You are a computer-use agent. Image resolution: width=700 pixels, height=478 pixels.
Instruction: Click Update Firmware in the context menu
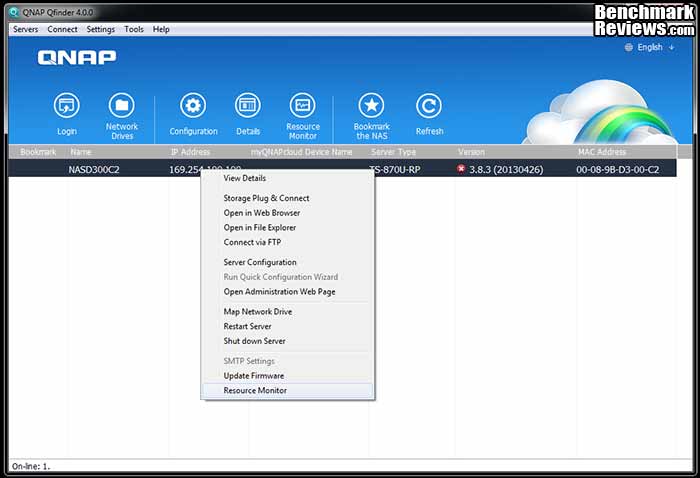tap(253, 376)
